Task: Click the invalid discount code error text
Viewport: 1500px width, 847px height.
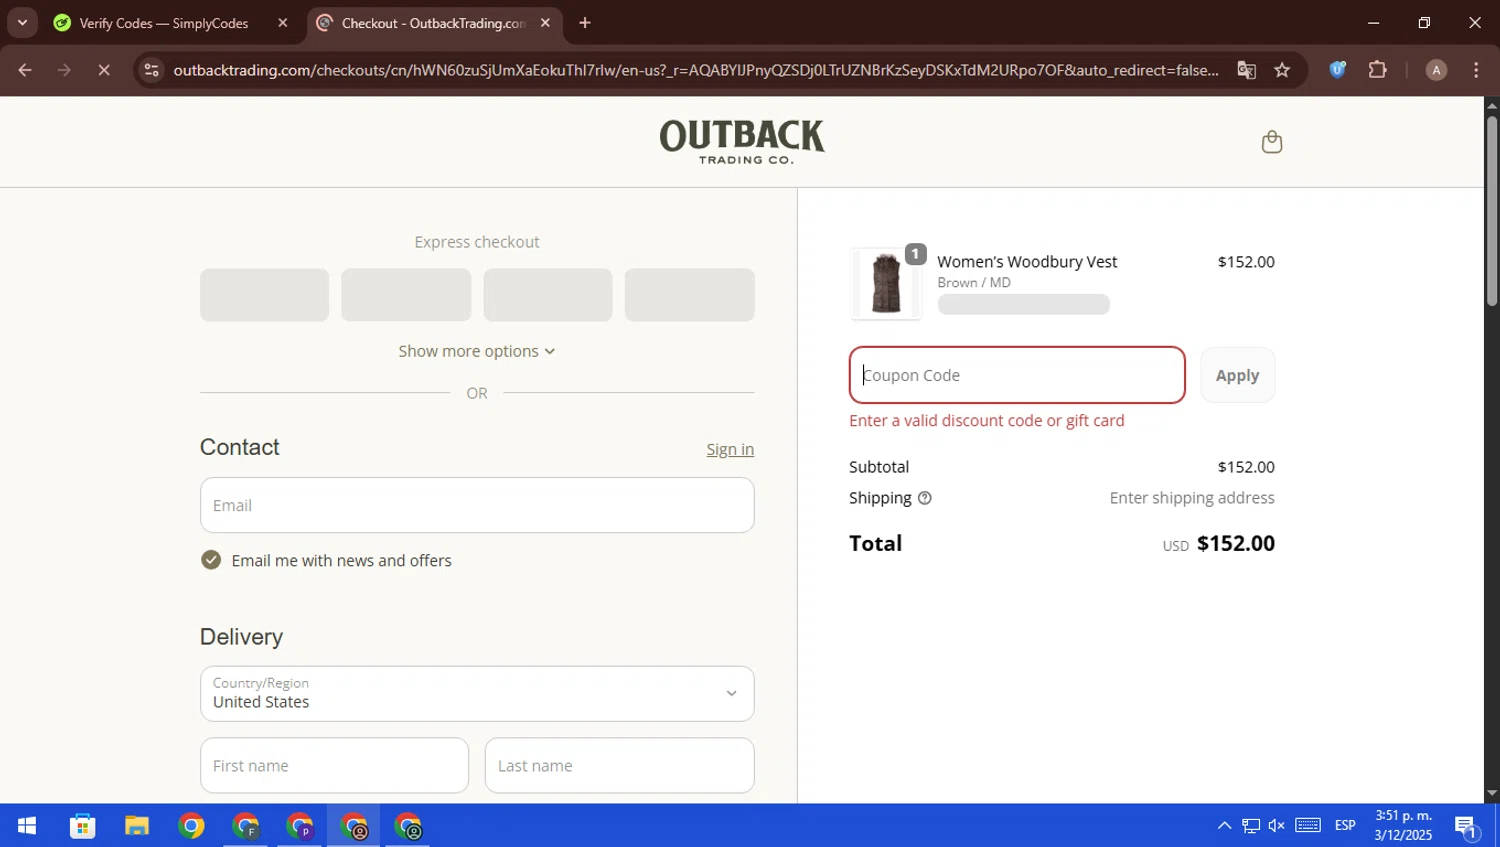Action: point(987,421)
